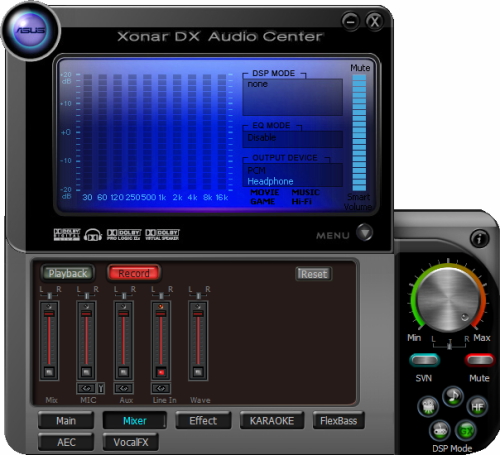
Task: Click the EQ MODE Disable field
Action: [293, 139]
